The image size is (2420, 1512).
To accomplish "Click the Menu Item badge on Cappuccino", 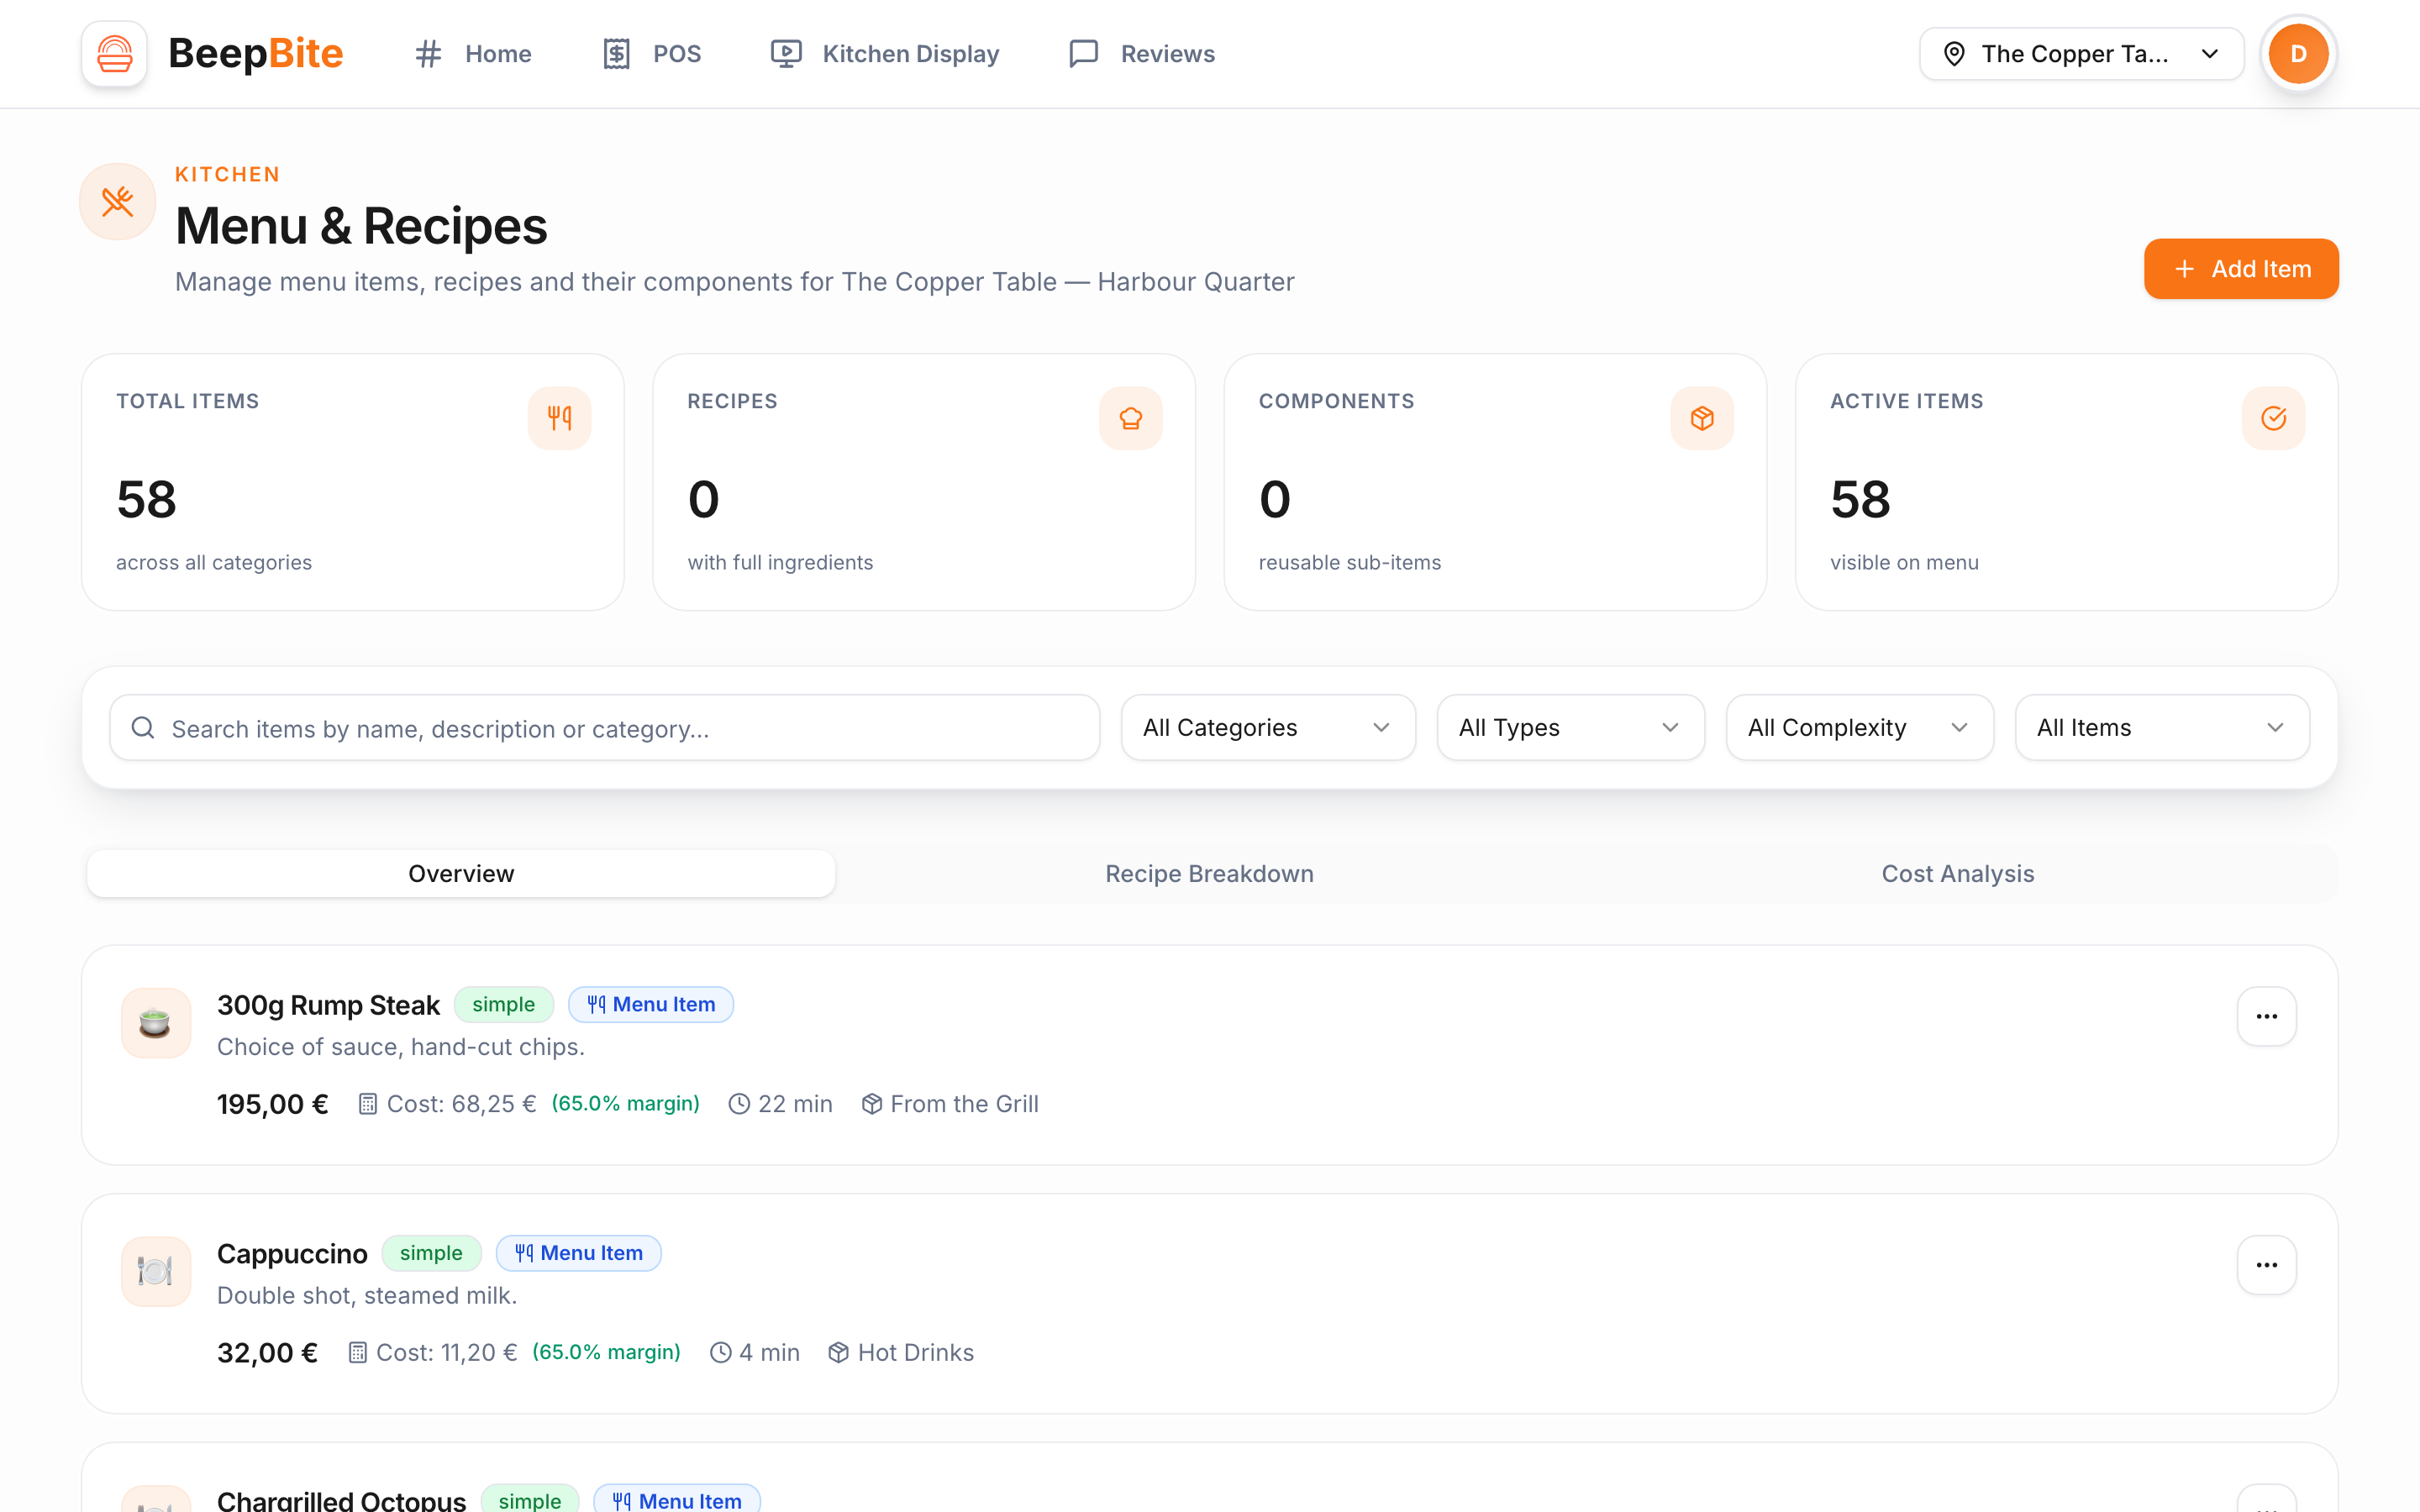I will point(579,1254).
